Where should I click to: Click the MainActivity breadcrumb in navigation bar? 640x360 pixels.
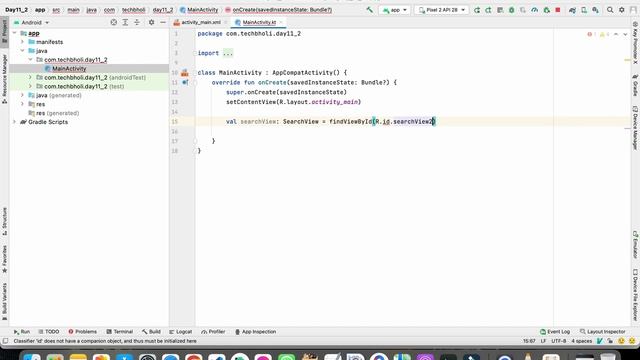click(x=199, y=10)
